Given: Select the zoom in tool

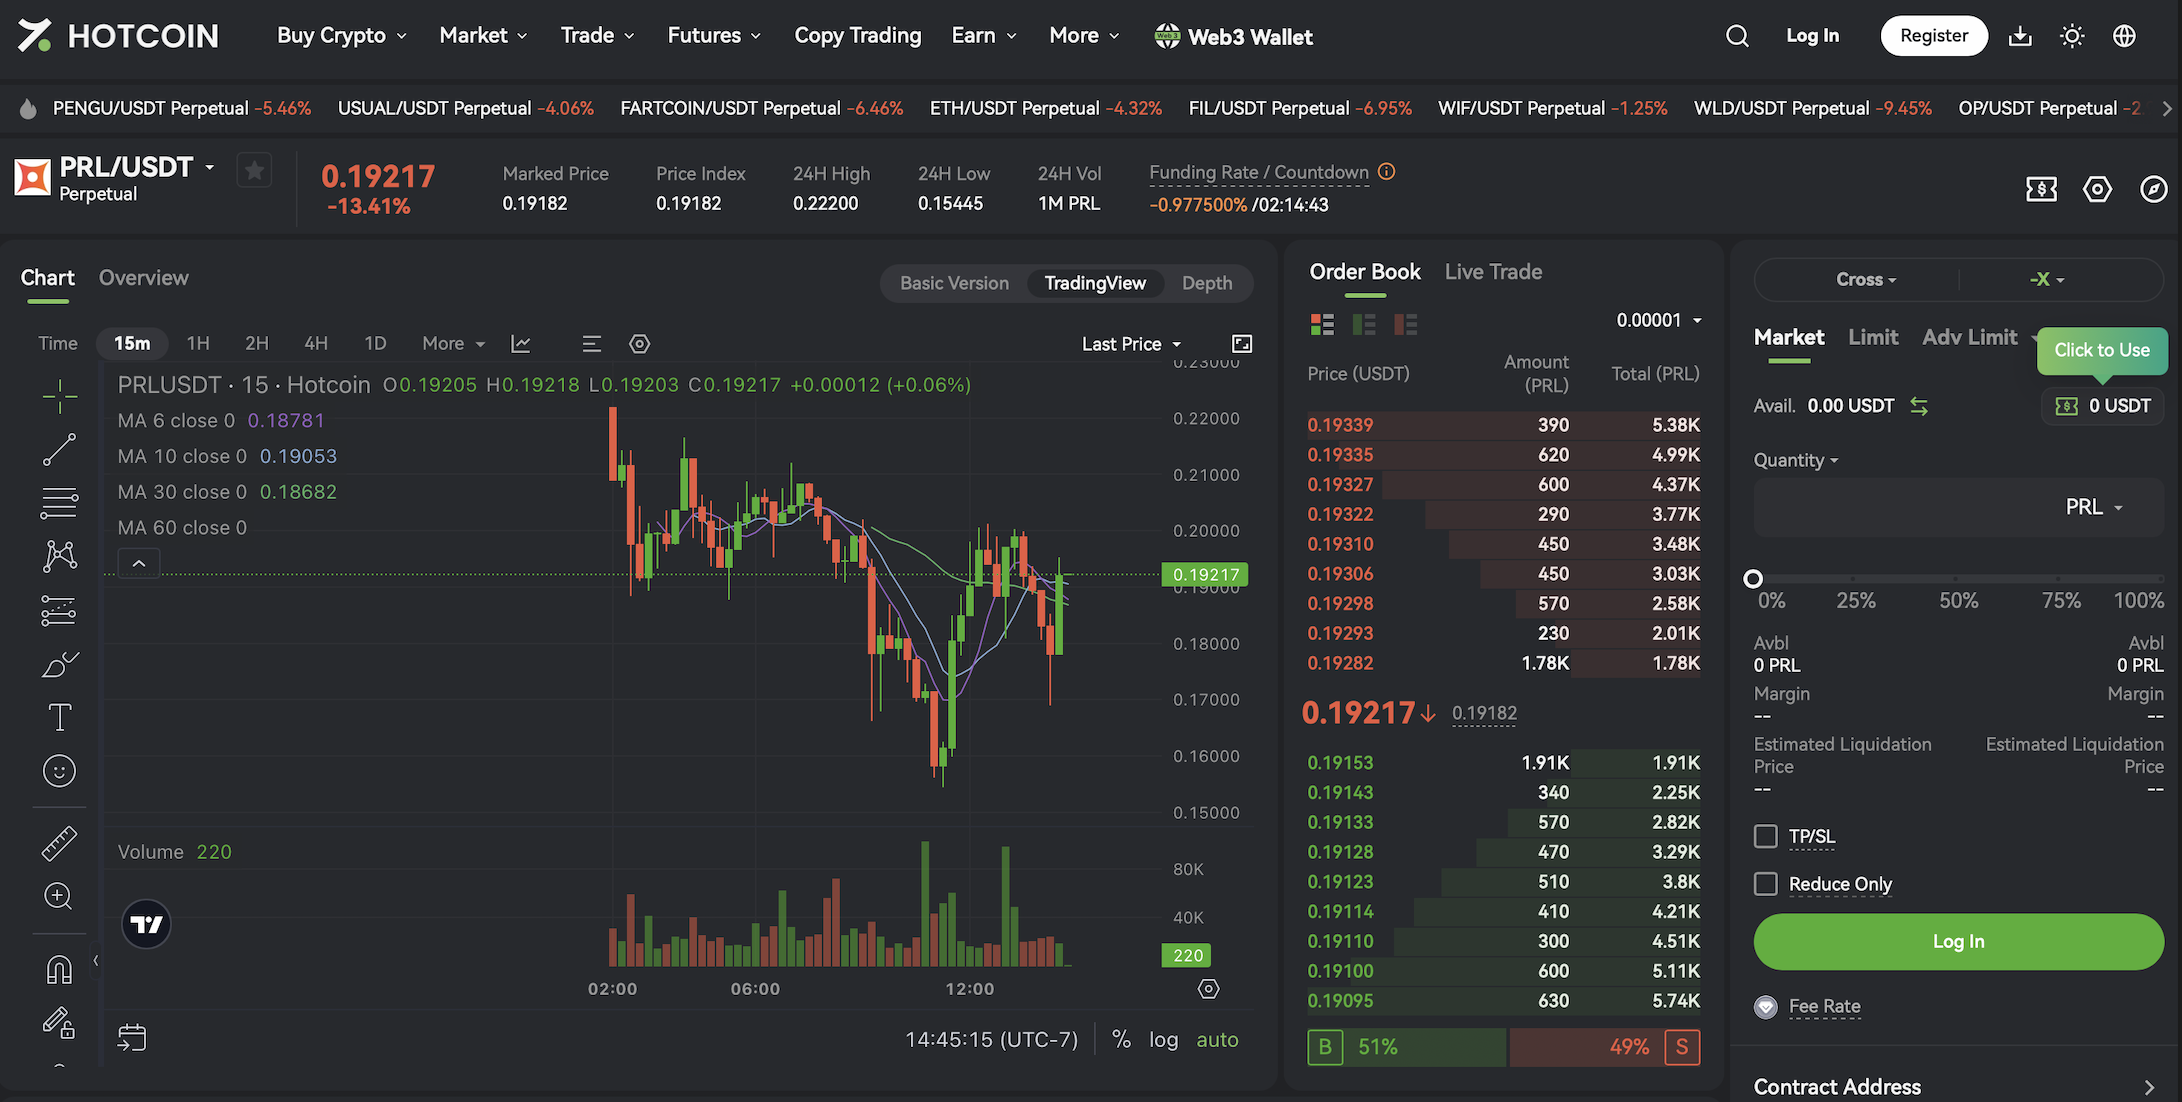Looking at the screenshot, I should (58, 896).
